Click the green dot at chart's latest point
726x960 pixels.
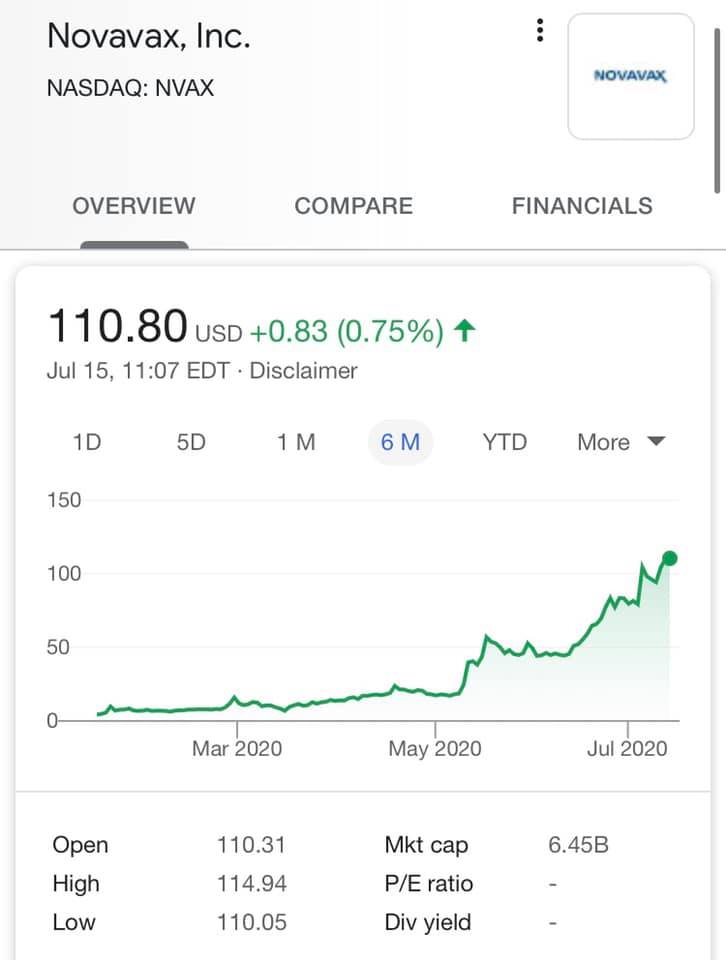[x=670, y=558]
